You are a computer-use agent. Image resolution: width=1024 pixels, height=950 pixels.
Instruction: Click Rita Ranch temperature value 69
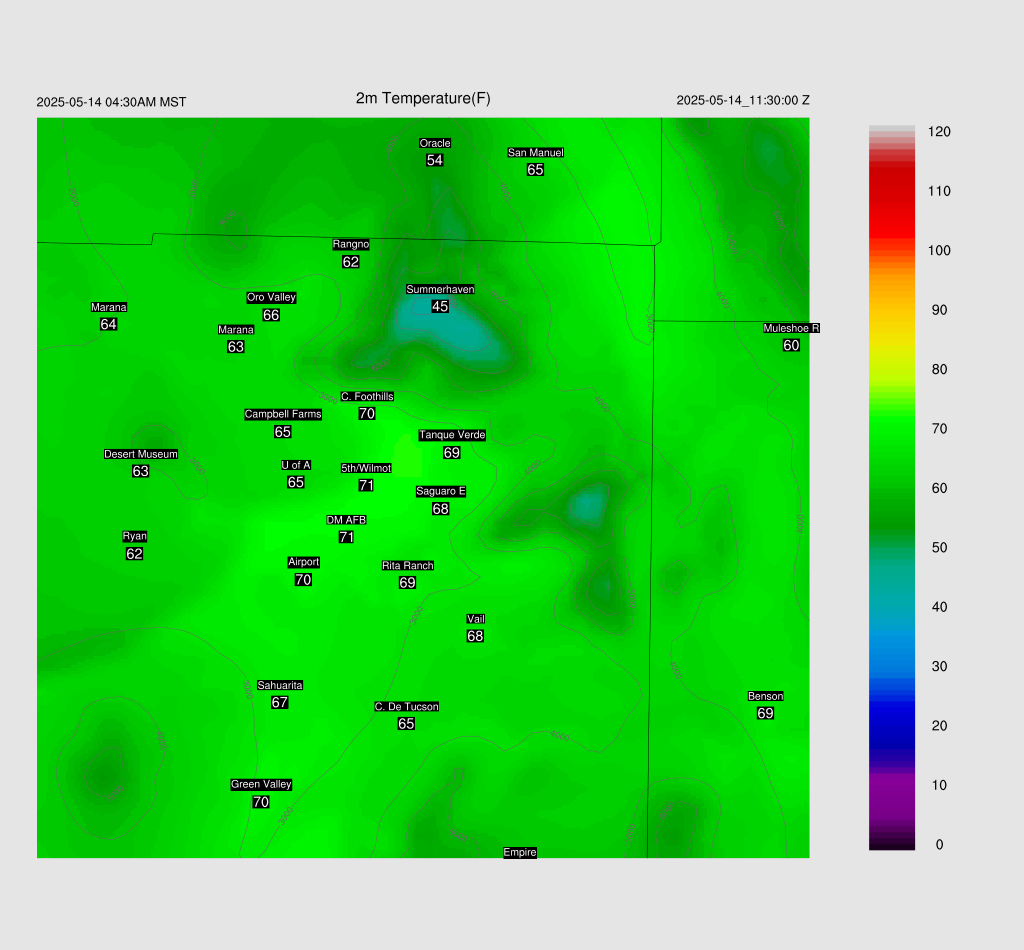408,583
